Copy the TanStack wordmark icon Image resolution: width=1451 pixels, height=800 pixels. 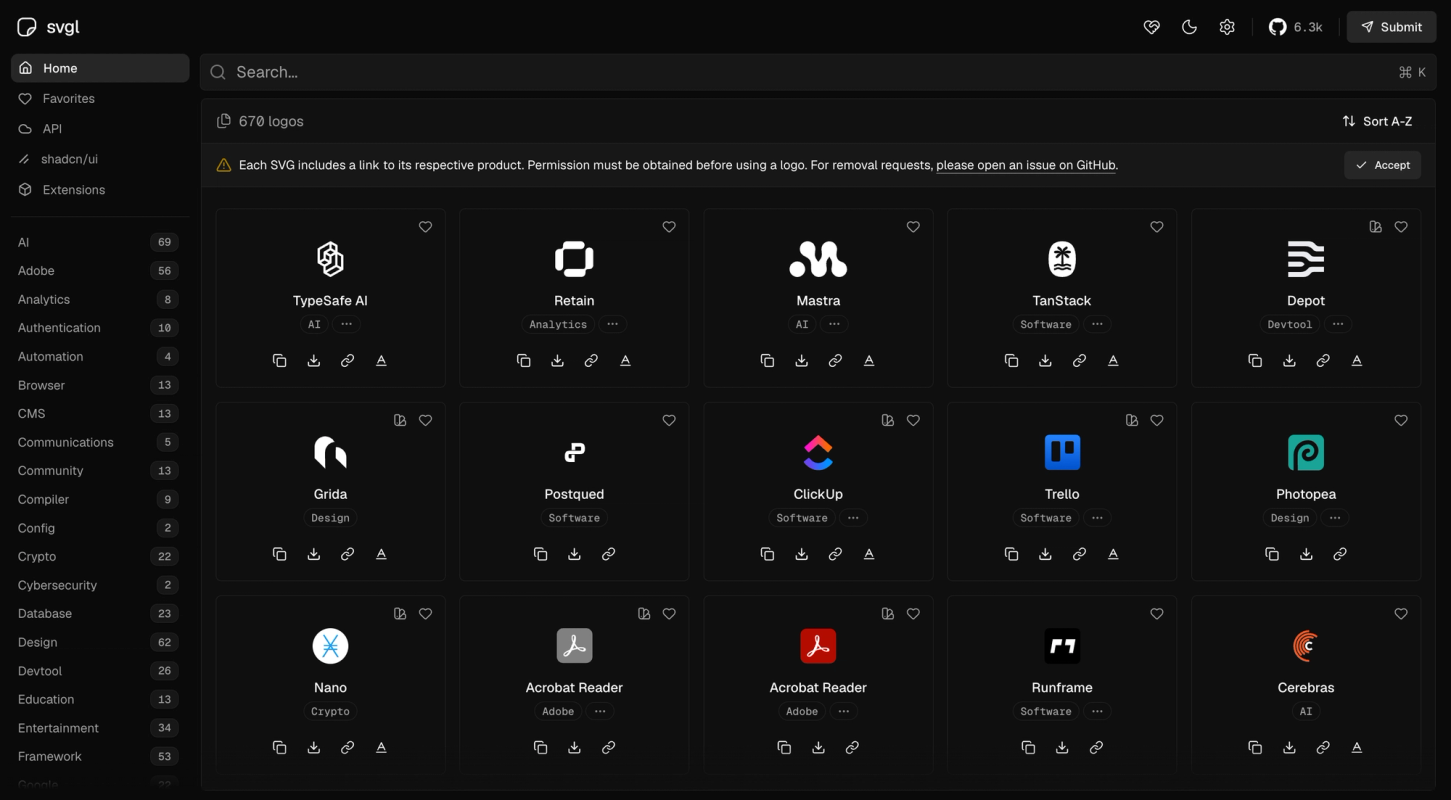click(x=1113, y=361)
